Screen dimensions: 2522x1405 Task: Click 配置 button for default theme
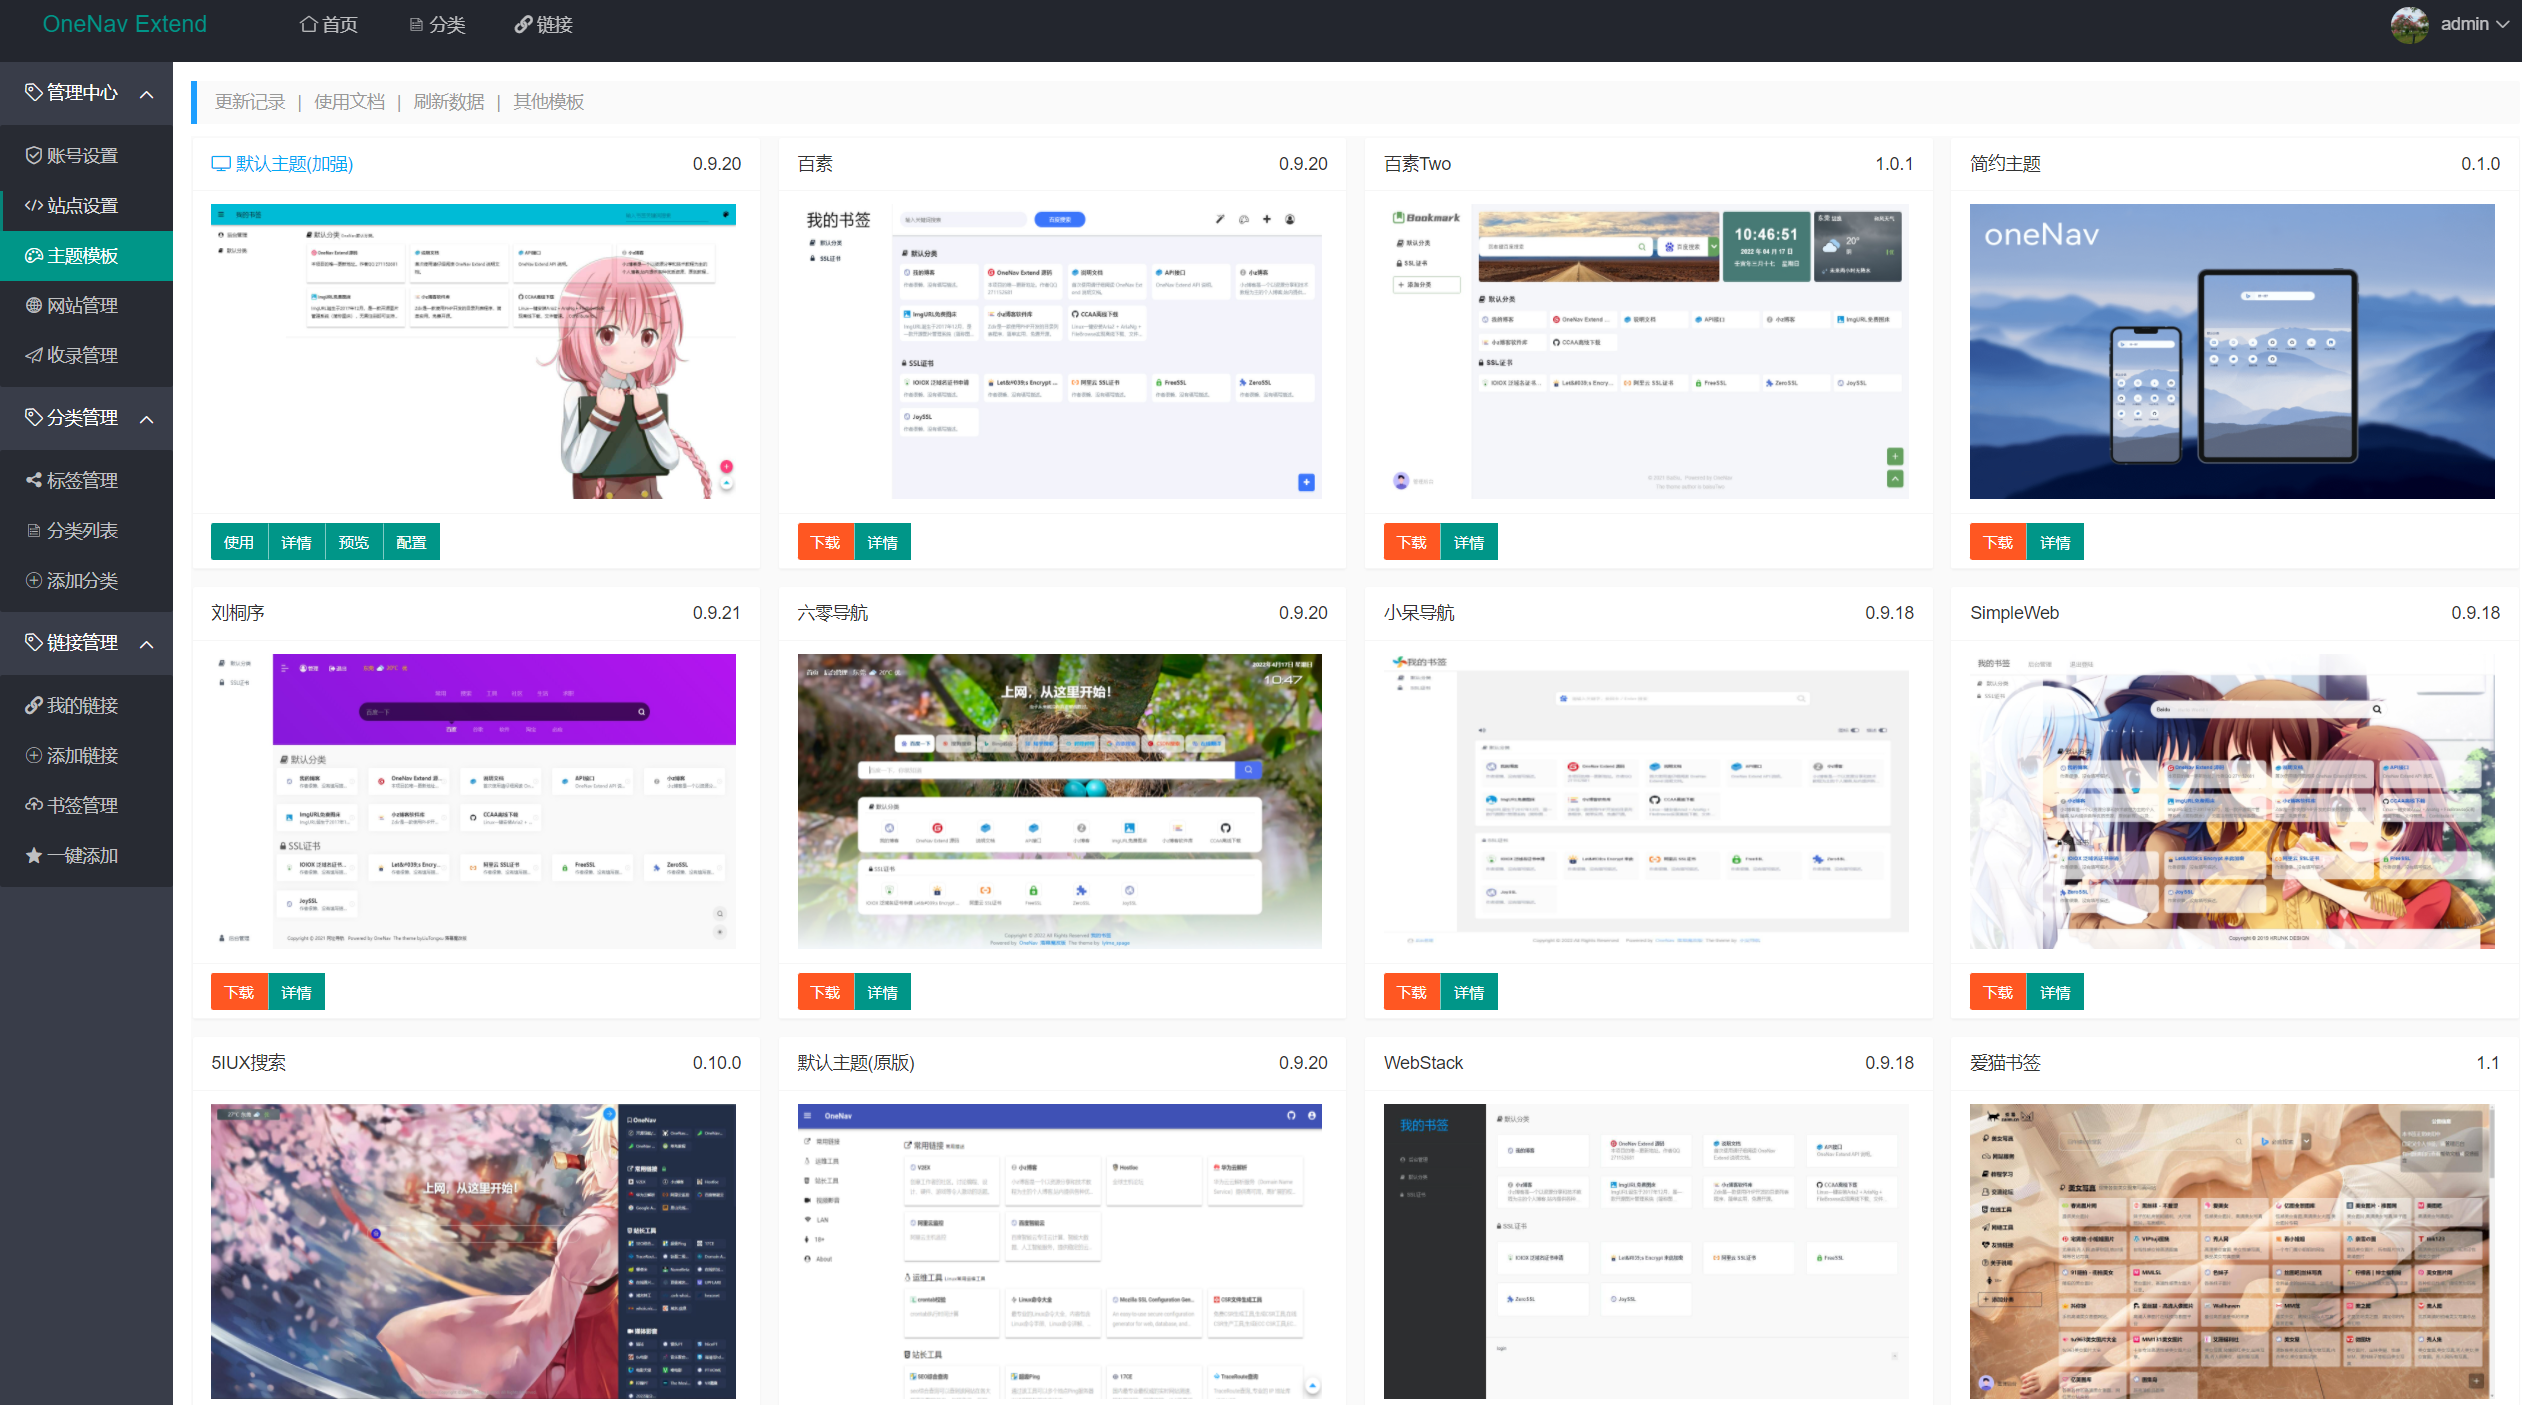(411, 542)
